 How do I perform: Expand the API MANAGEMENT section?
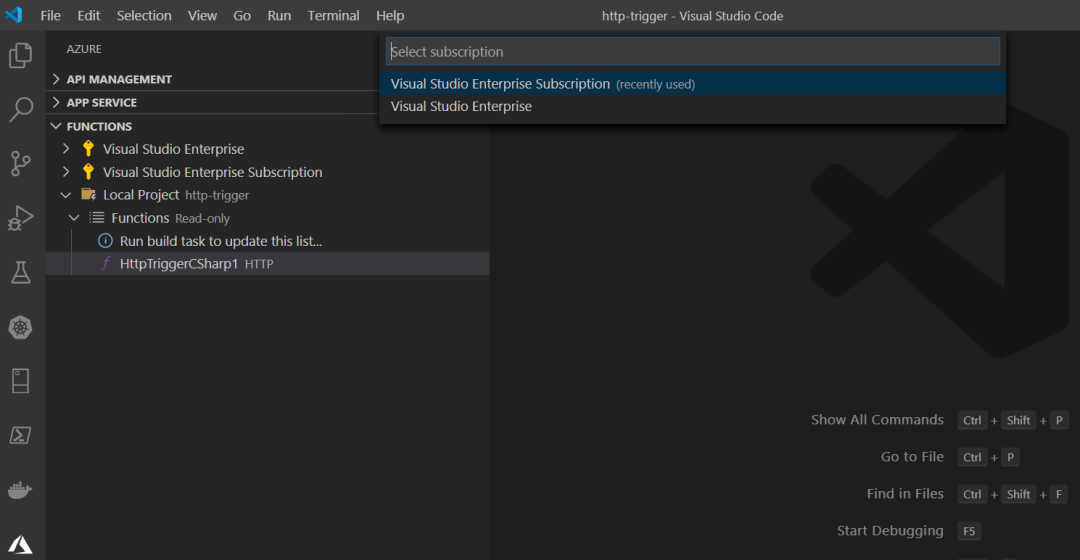pyautogui.click(x=56, y=79)
